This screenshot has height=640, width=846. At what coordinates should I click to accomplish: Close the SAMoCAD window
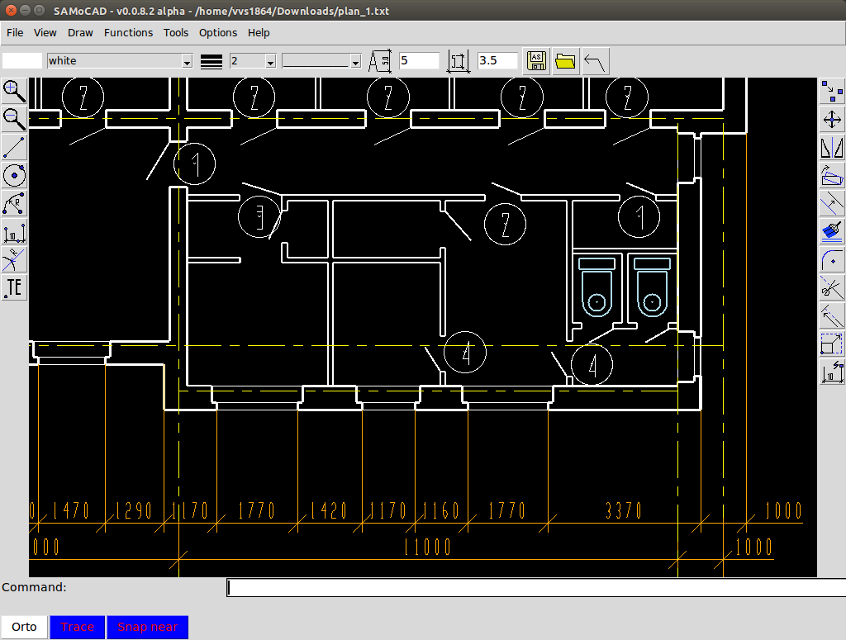point(11,10)
